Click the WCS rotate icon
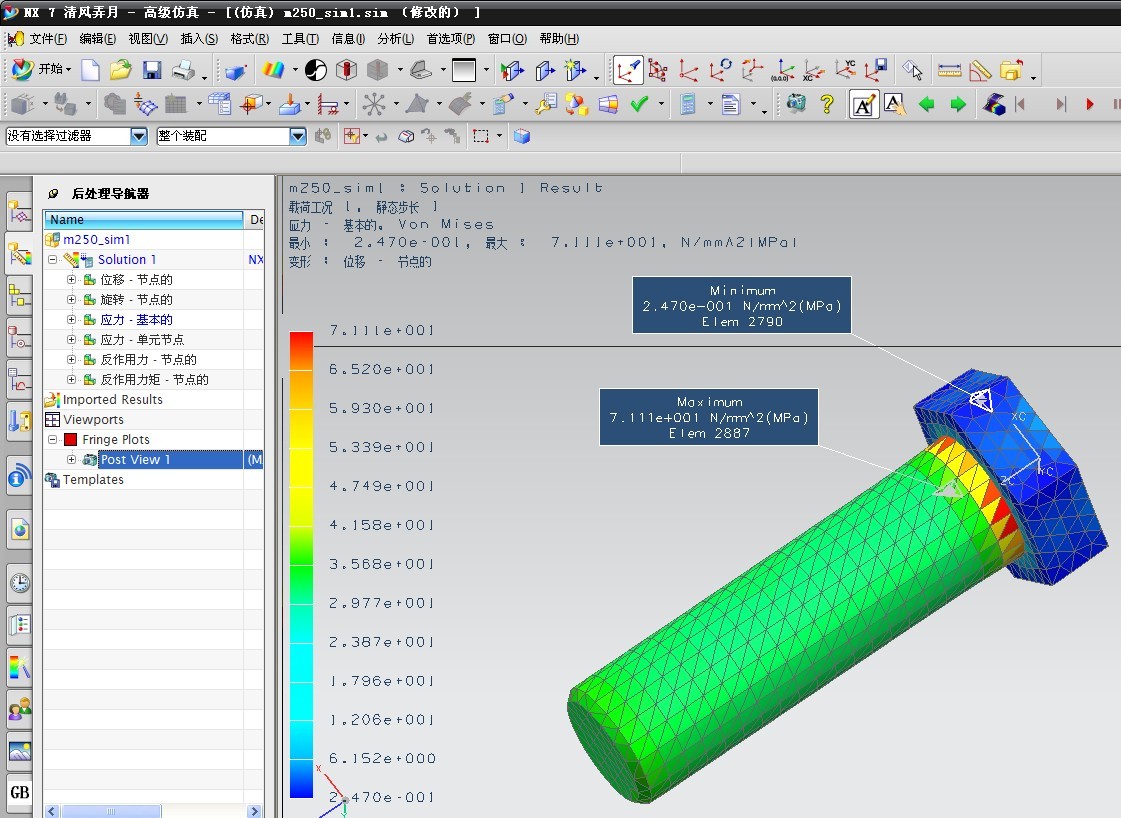 (x=720, y=69)
